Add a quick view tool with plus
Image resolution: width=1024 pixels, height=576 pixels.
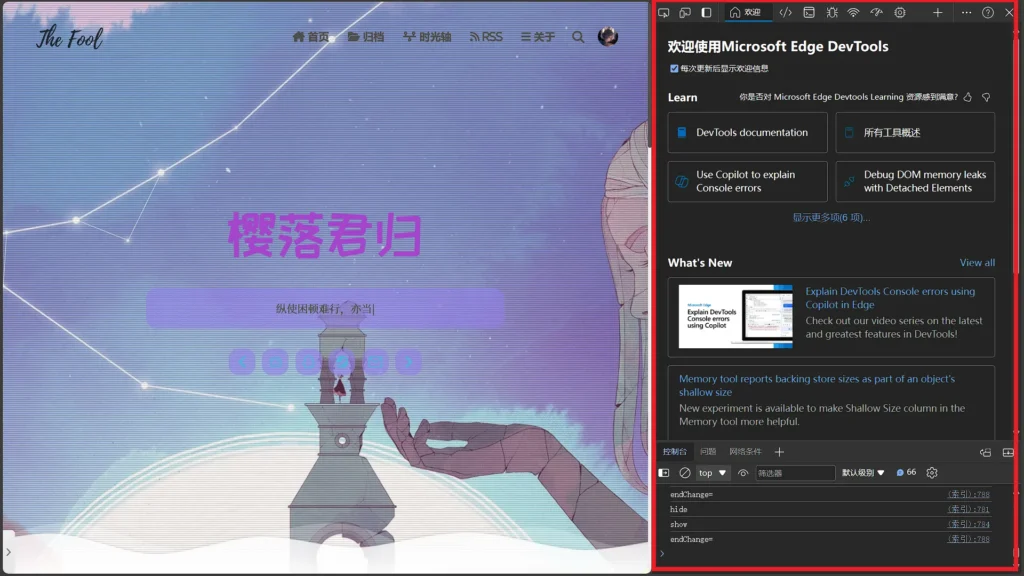[779, 452]
